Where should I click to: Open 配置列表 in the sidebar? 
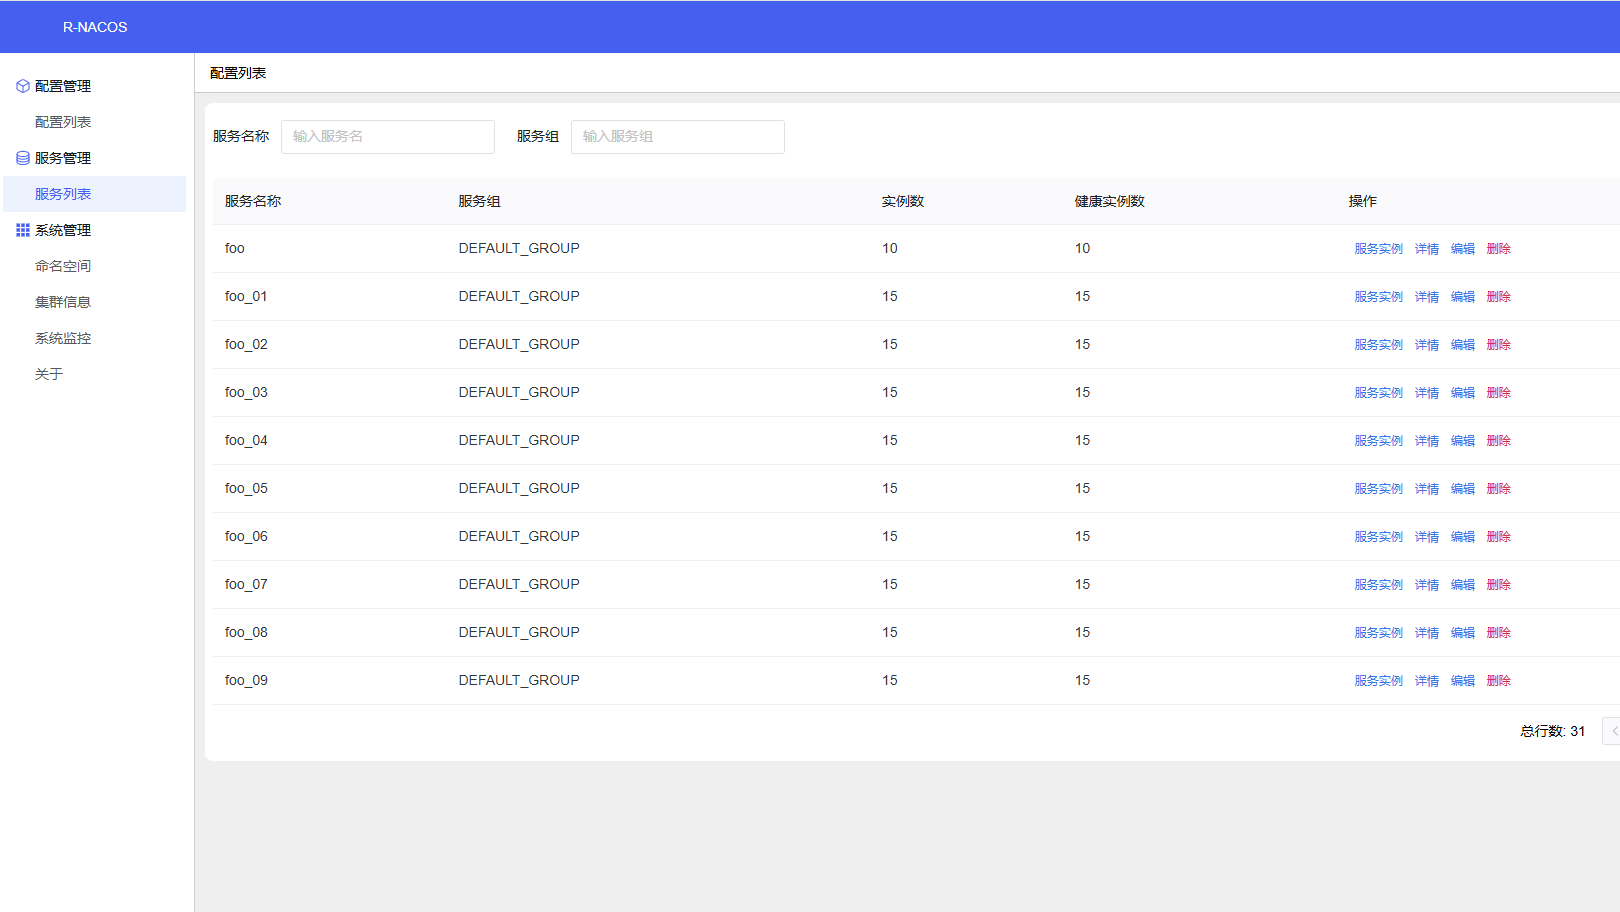[x=63, y=122]
